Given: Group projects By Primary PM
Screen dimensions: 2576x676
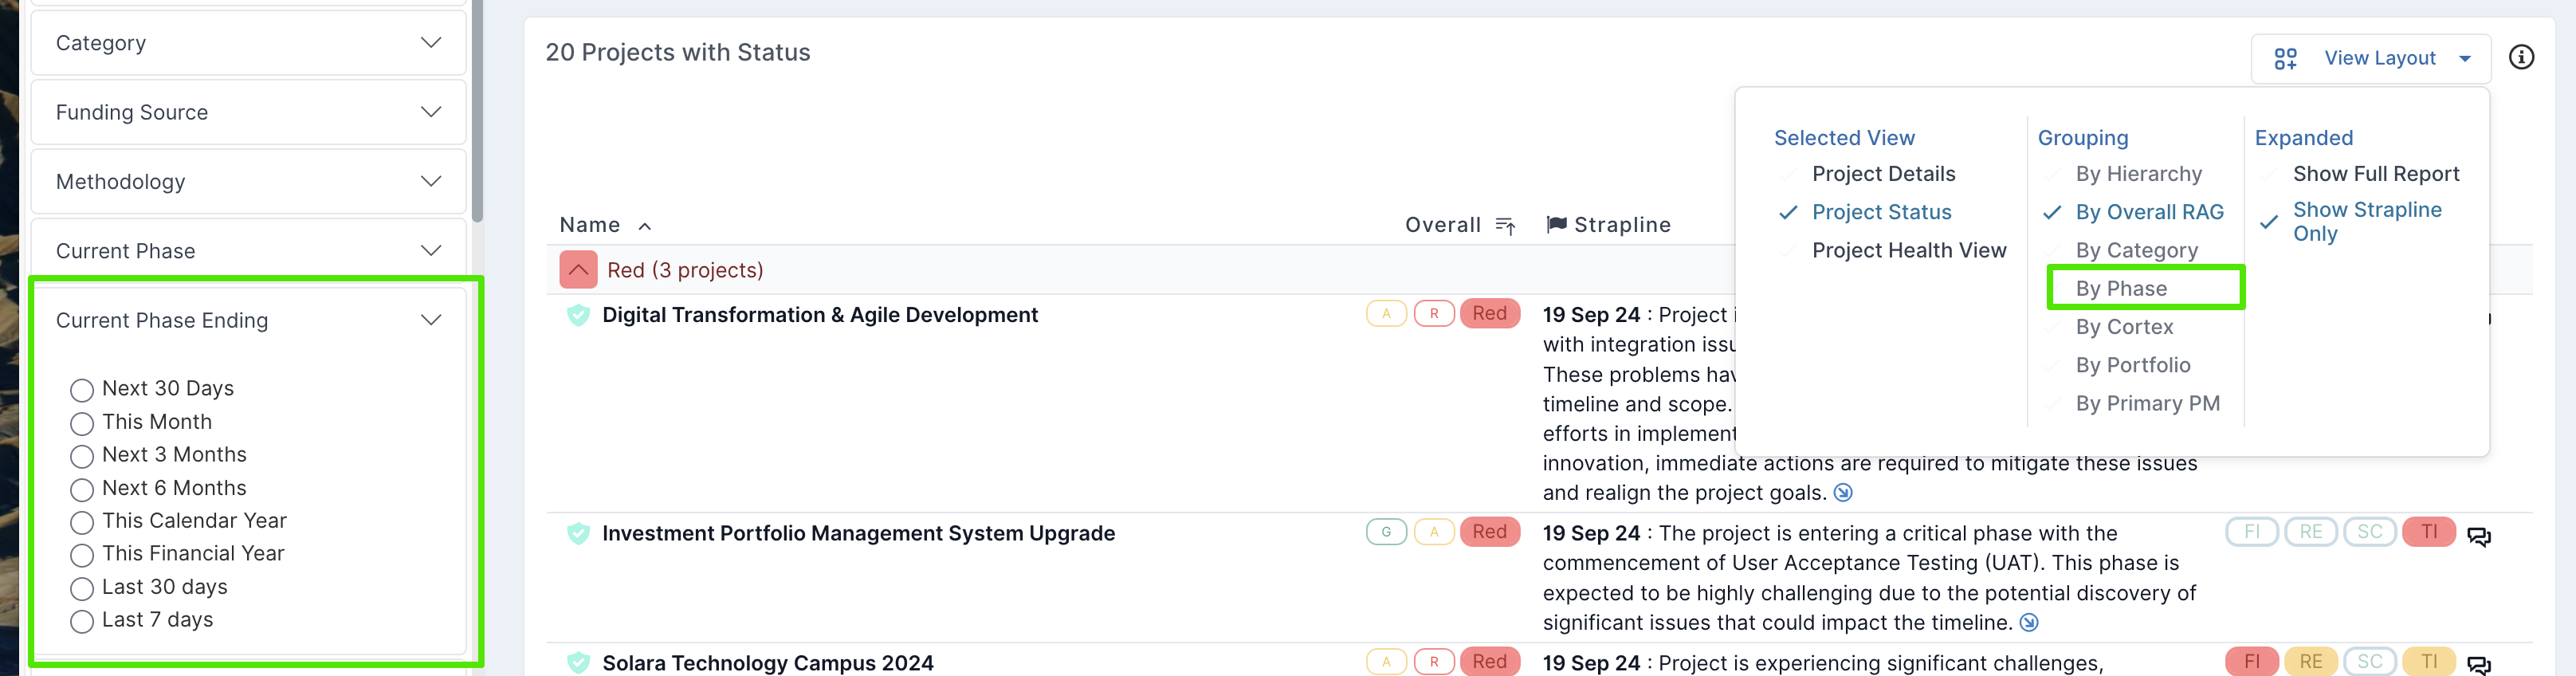Looking at the screenshot, I should pos(2147,403).
